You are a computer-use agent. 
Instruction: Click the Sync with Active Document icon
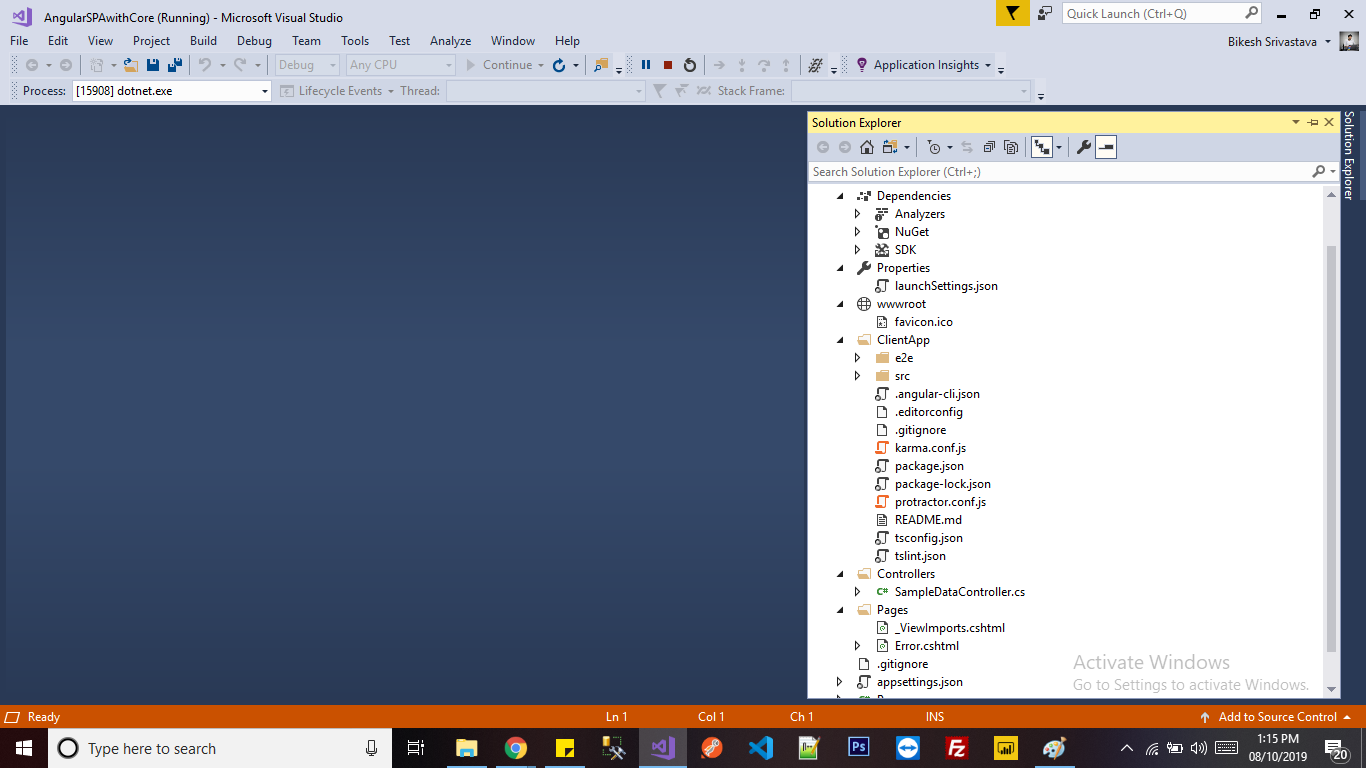click(x=968, y=146)
